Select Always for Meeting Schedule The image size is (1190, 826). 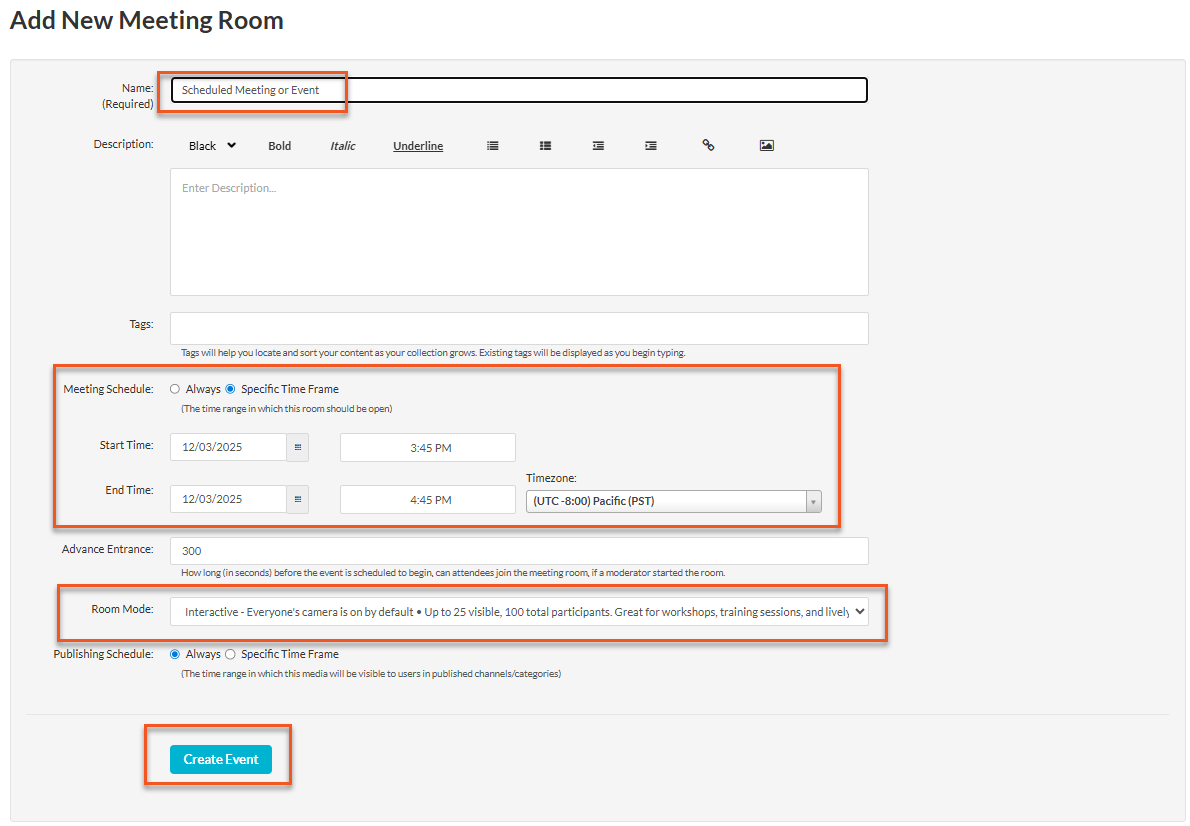[x=175, y=389]
